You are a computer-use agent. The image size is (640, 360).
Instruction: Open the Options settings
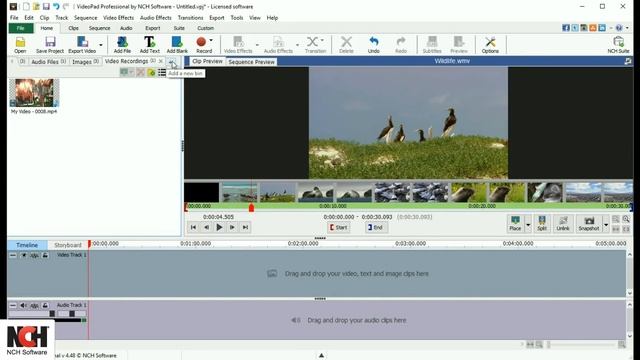(490, 44)
